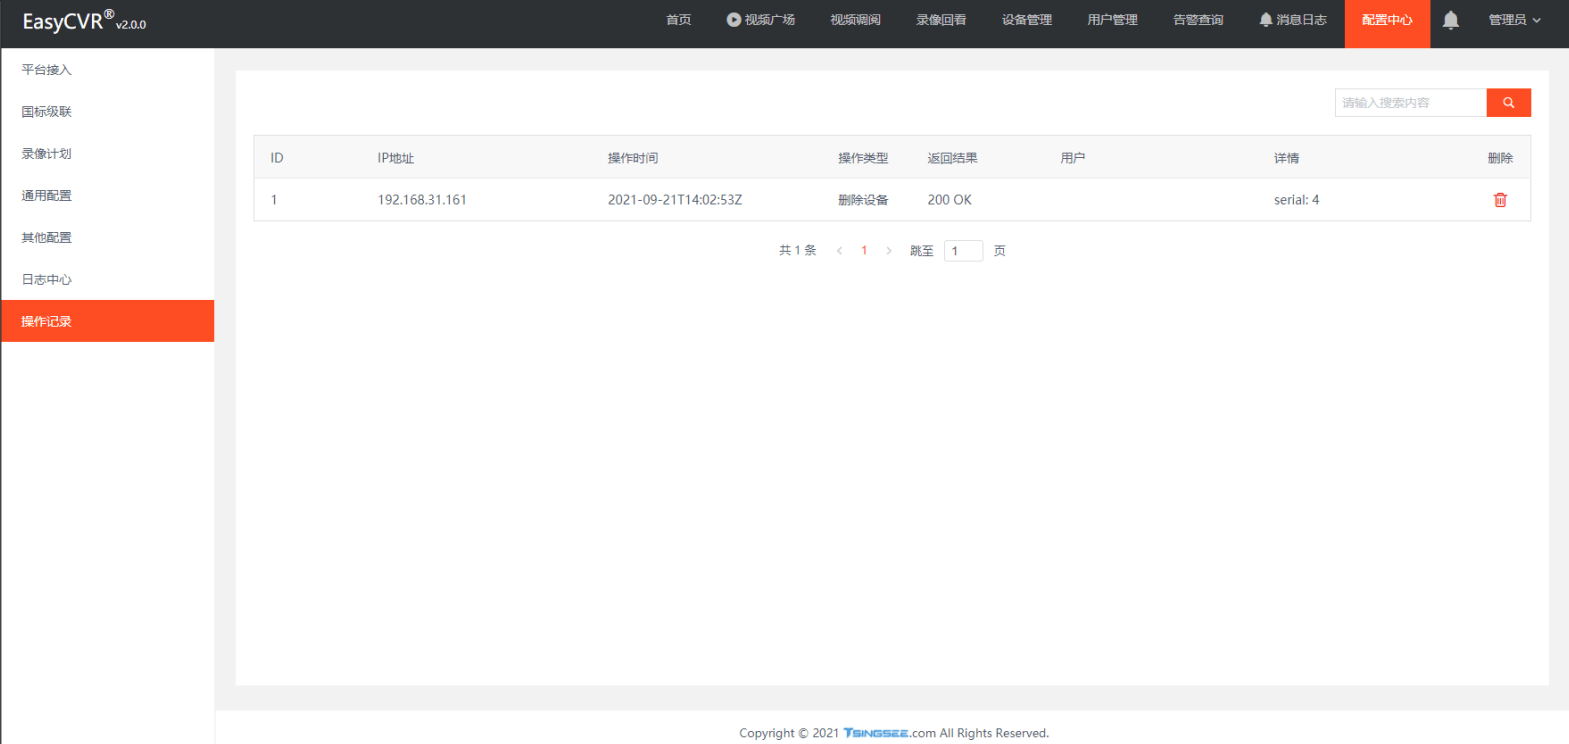Image resolution: width=1569 pixels, height=744 pixels.
Task: Open 日志中心 sidebar item
Action: (x=47, y=280)
